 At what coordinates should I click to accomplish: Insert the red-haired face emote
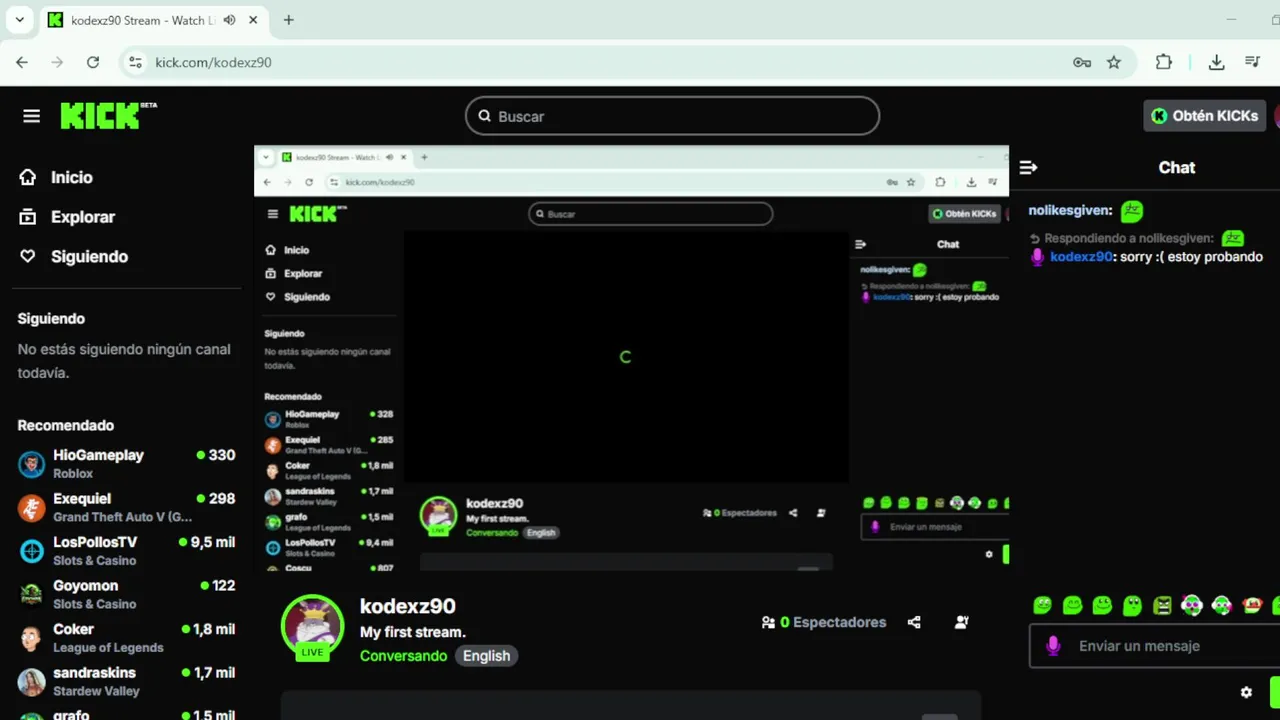(x=1252, y=605)
